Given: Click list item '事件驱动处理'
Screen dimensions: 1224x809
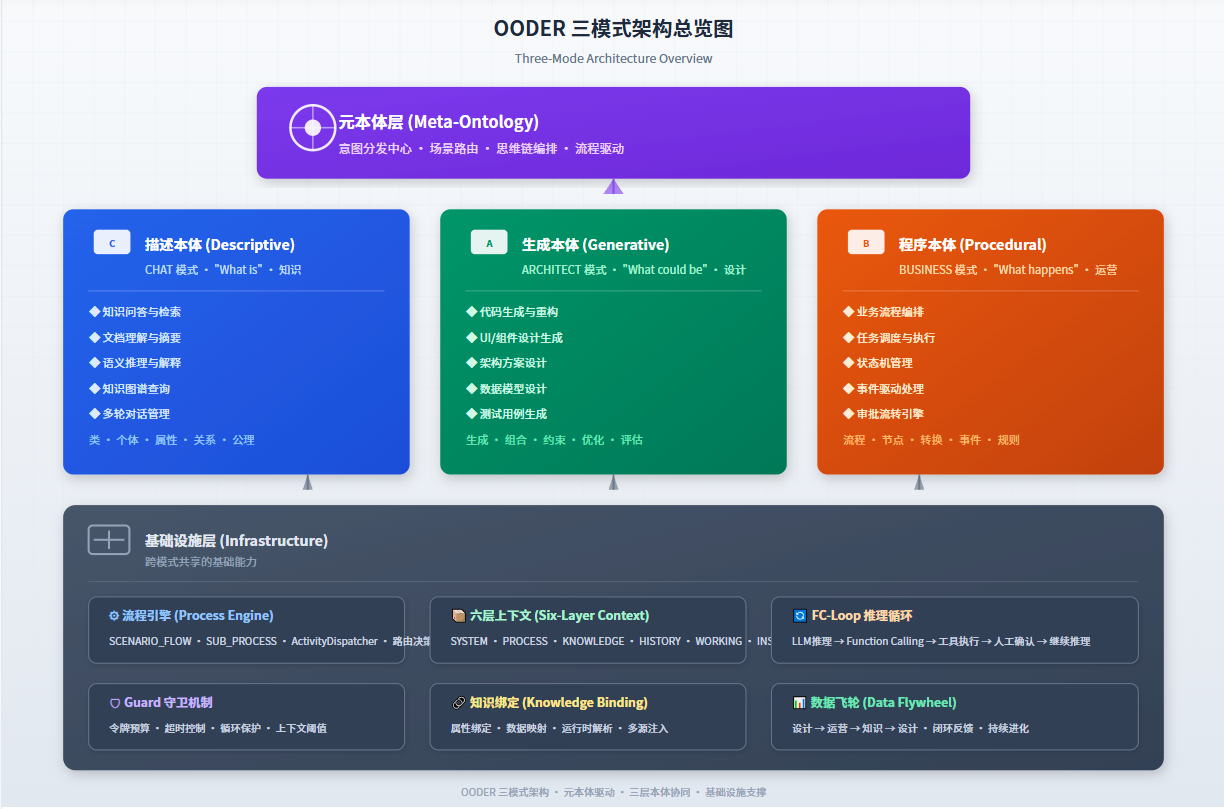Looking at the screenshot, I should (883, 389).
